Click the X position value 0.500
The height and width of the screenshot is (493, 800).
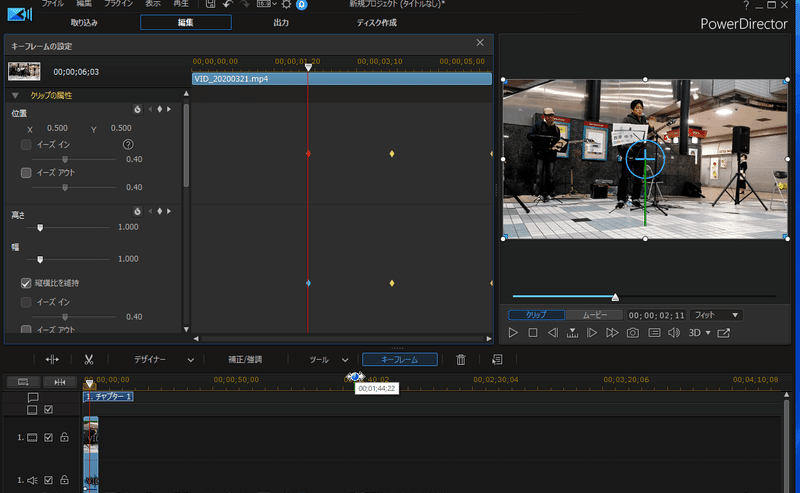click(x=57, y=128)
